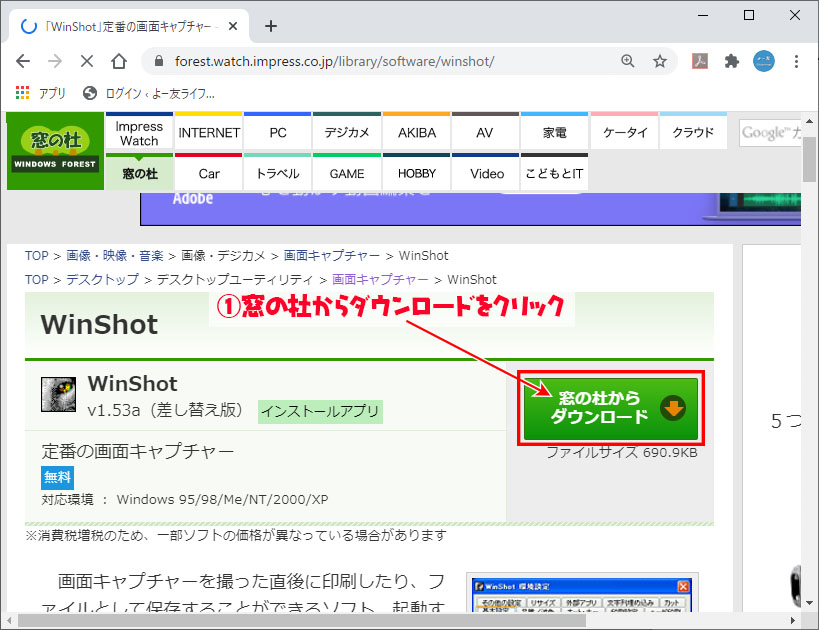Open the Impress Watch nav tab
The height and width of the screenshot is (630, 819).
click(x=139, y=131)
